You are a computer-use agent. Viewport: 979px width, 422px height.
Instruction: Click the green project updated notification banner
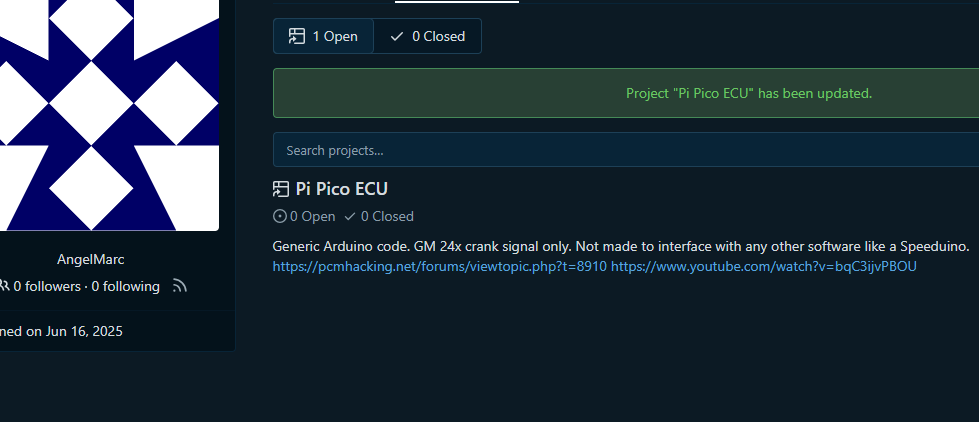[x=626, y=93]
